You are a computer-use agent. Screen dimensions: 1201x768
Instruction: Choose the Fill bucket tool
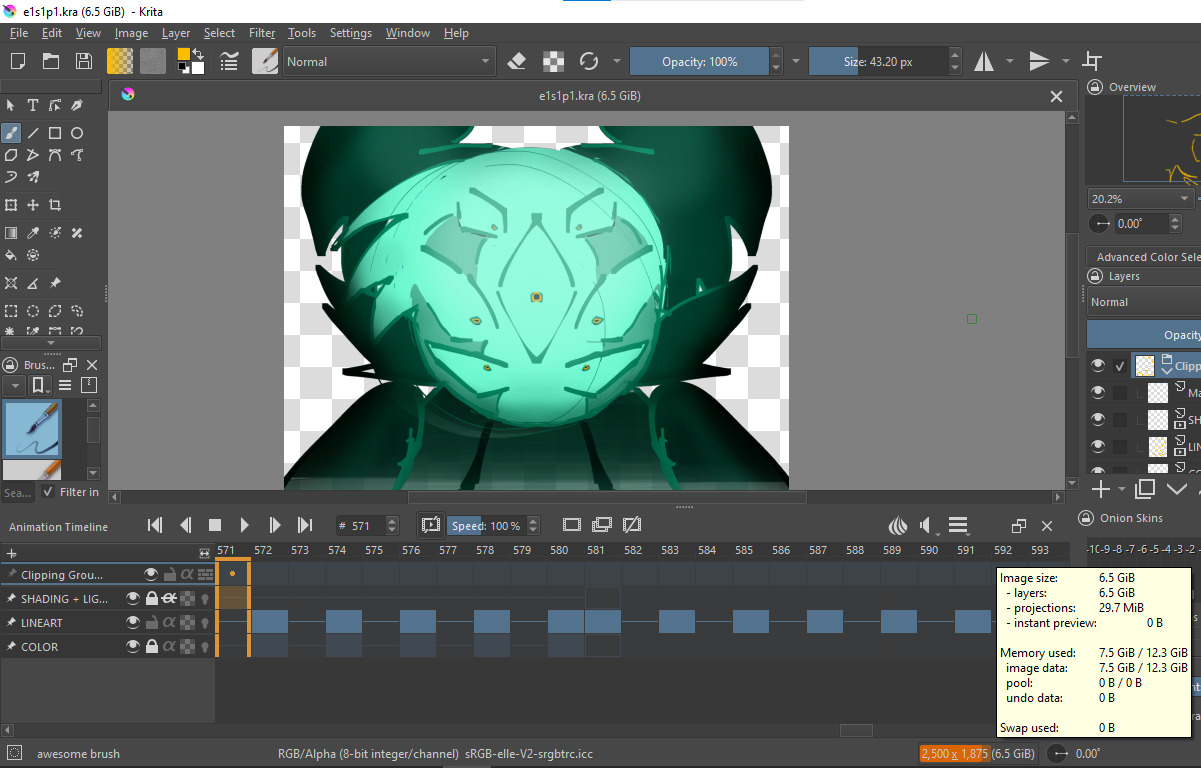(x=11, y=255)
